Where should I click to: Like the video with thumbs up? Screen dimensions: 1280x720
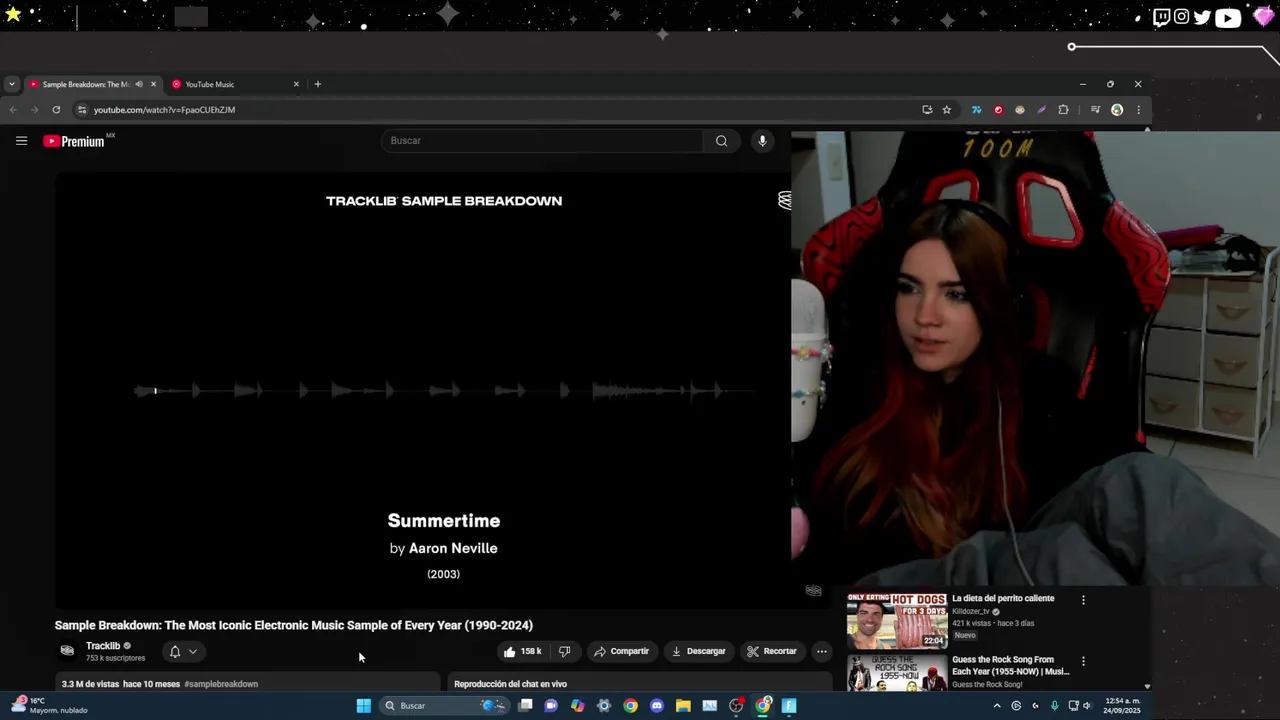(x=522, y=651)
